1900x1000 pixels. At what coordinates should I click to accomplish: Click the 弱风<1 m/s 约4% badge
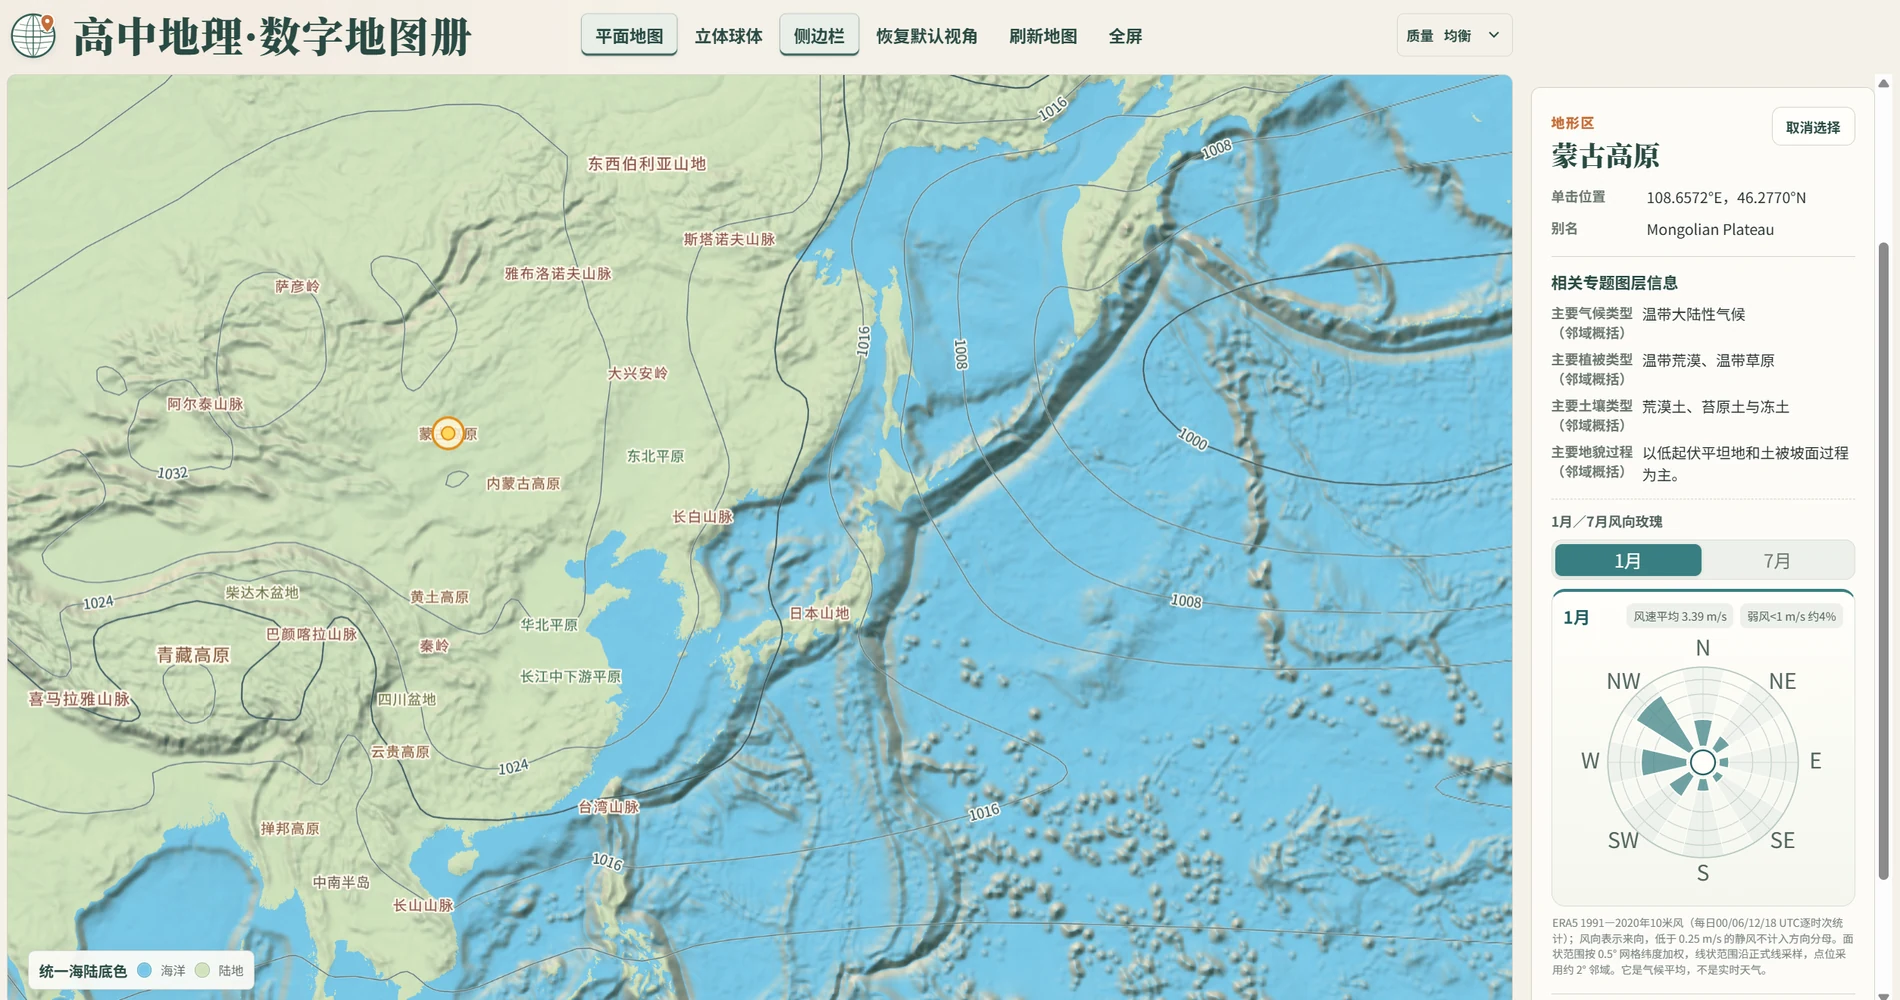[1791, 616]
